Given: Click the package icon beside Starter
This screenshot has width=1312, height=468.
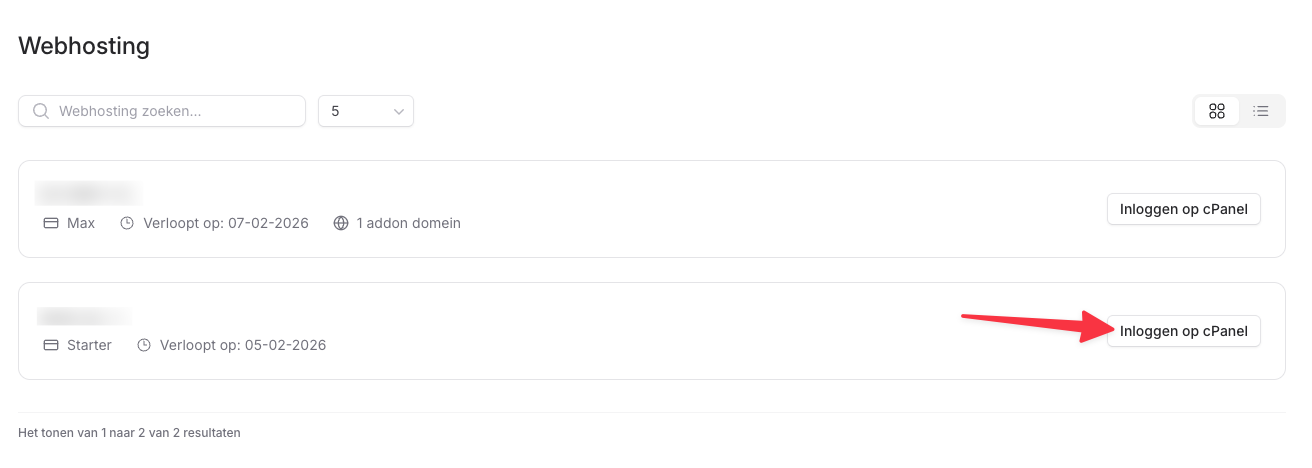Looking at the screenshot, I should pyautogui.click(x=51, y=345).
